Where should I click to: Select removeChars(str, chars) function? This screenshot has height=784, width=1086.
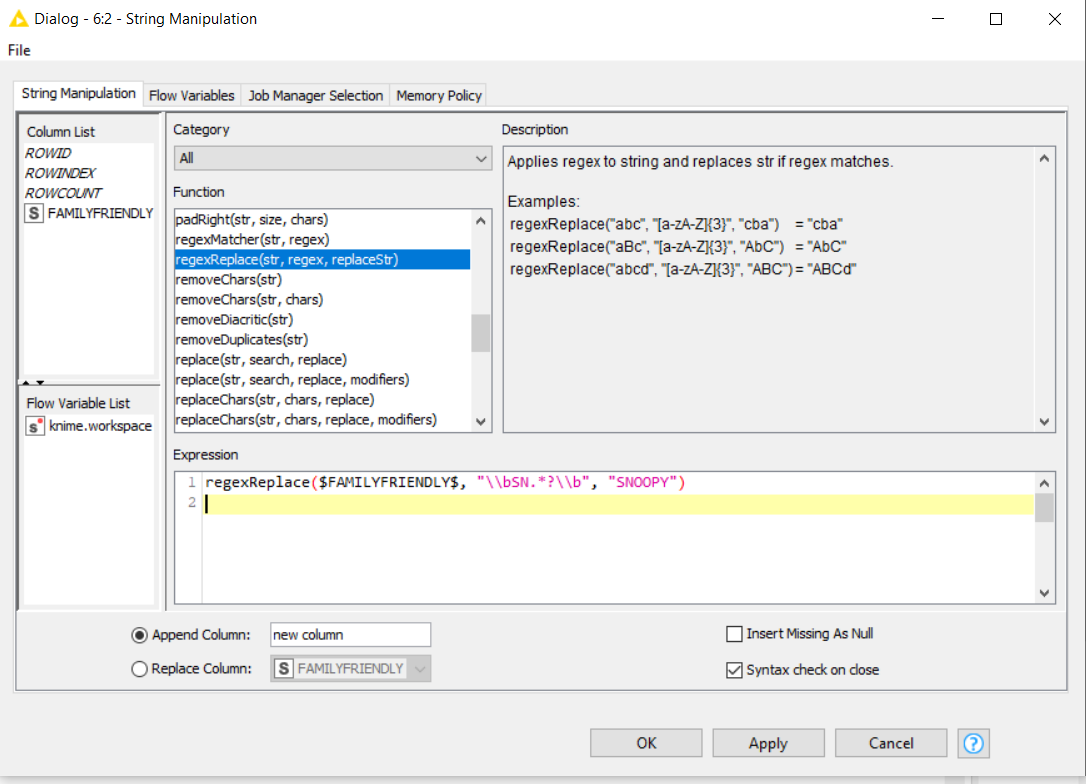click(322, 300)
